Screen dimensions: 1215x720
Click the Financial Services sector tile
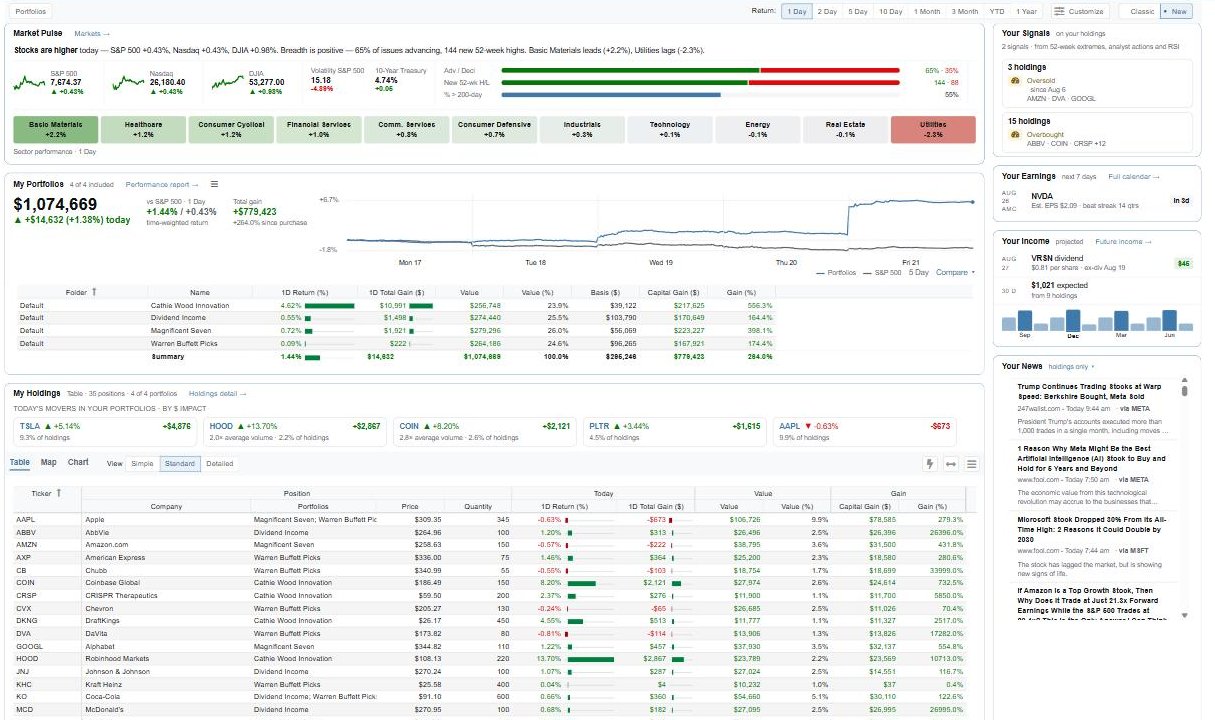(x=319, y=129)
